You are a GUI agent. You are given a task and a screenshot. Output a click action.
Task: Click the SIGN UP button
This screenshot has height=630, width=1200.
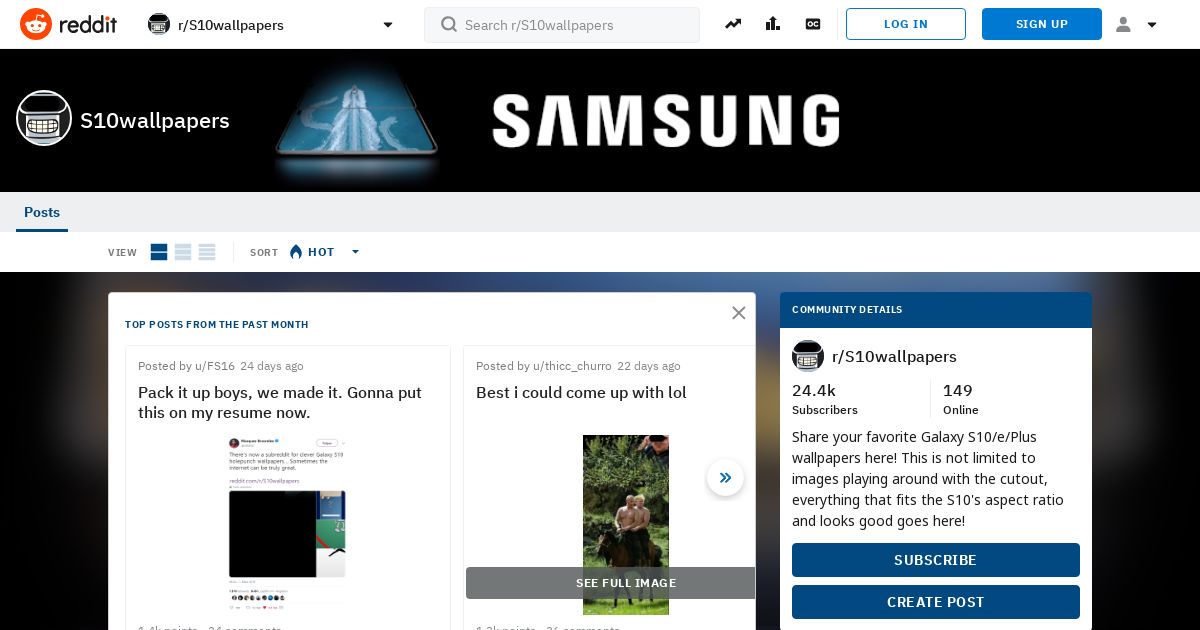[x=1042, y=24]
